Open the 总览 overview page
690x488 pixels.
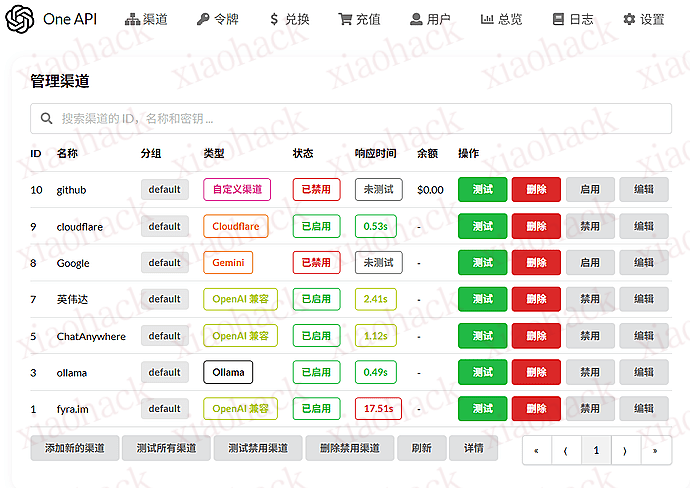pyautogui.click(x=501, y=19)
